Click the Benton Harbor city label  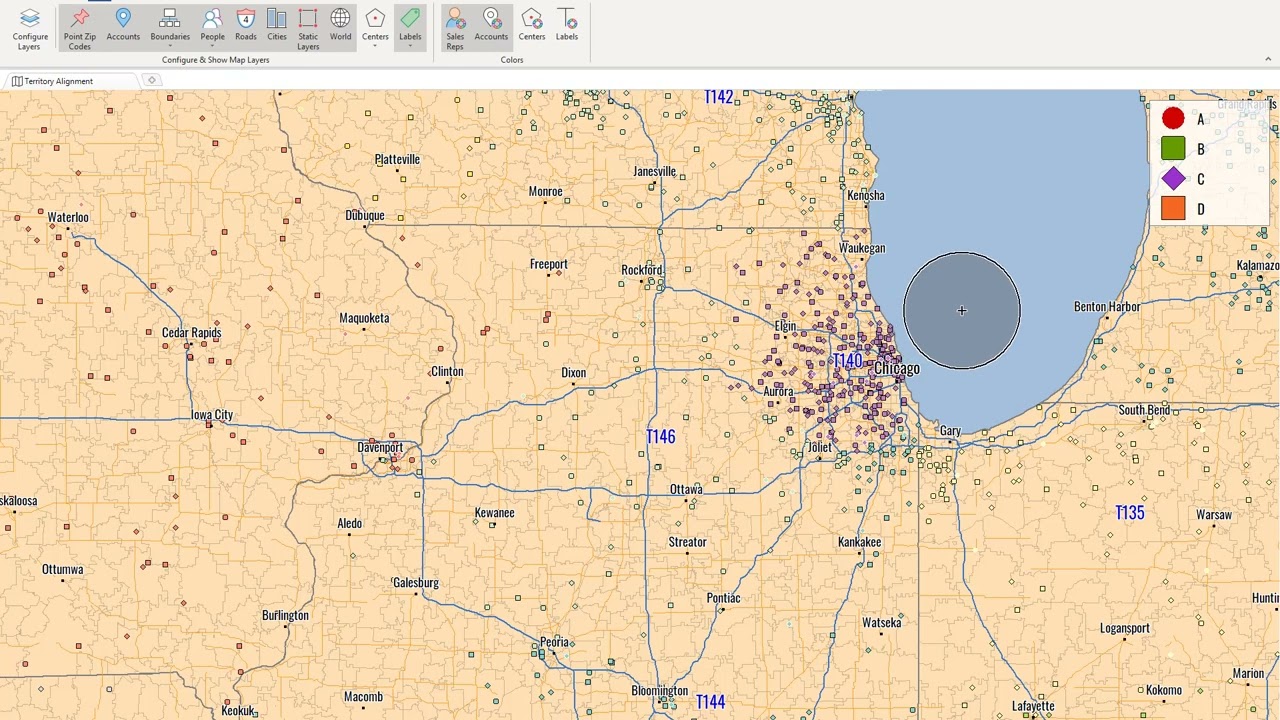click(1107, 307)
